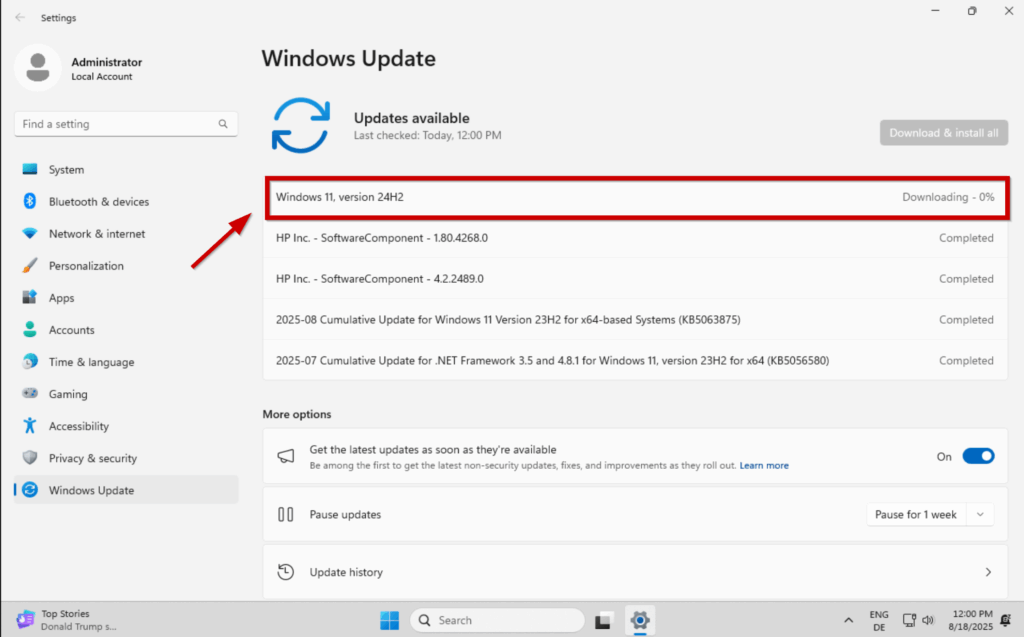
Task: Open the Learn more link
Action: click(x=764, y=466)
